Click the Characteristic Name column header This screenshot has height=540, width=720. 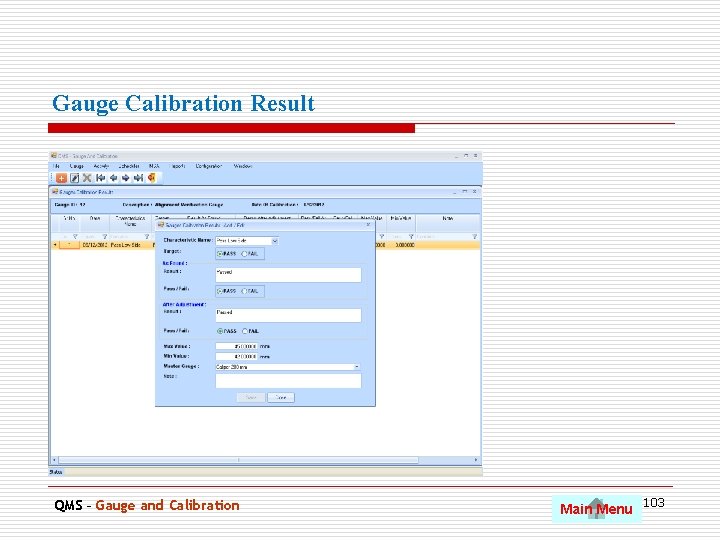pyautogui.click(x=130, y=223)
